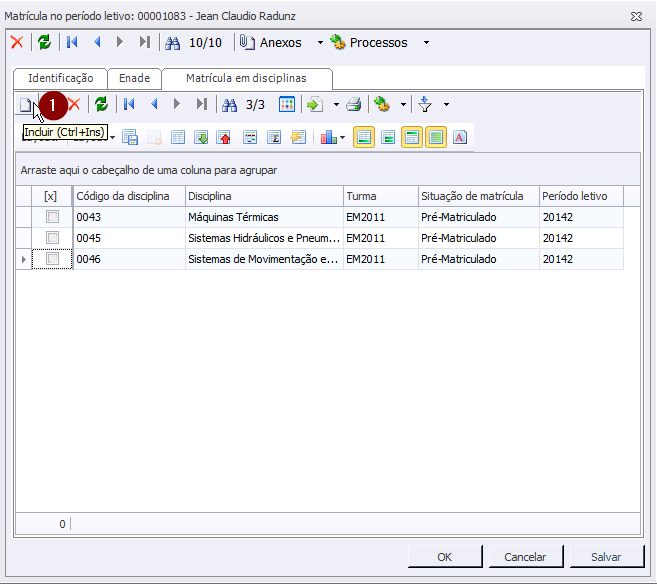Sort by the Disciplina column header

pyautogui.click(x=264, y=196)
